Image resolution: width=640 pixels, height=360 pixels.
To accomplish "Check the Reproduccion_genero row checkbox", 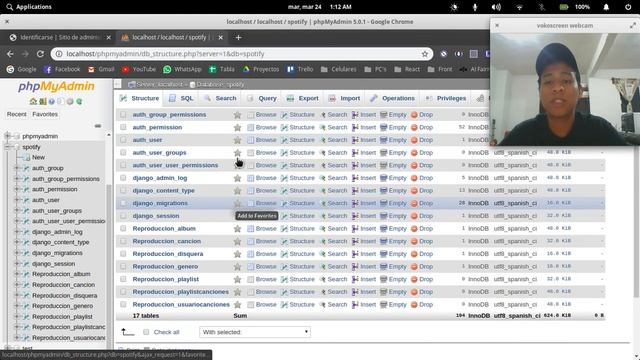I will [x=123, y=267].
